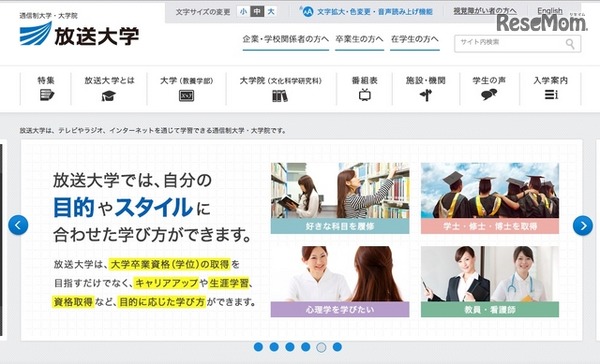Click 通信制大学・大学院 tagline above logo
This screenshot has height=364, width=600.
[x=49, y=16]
